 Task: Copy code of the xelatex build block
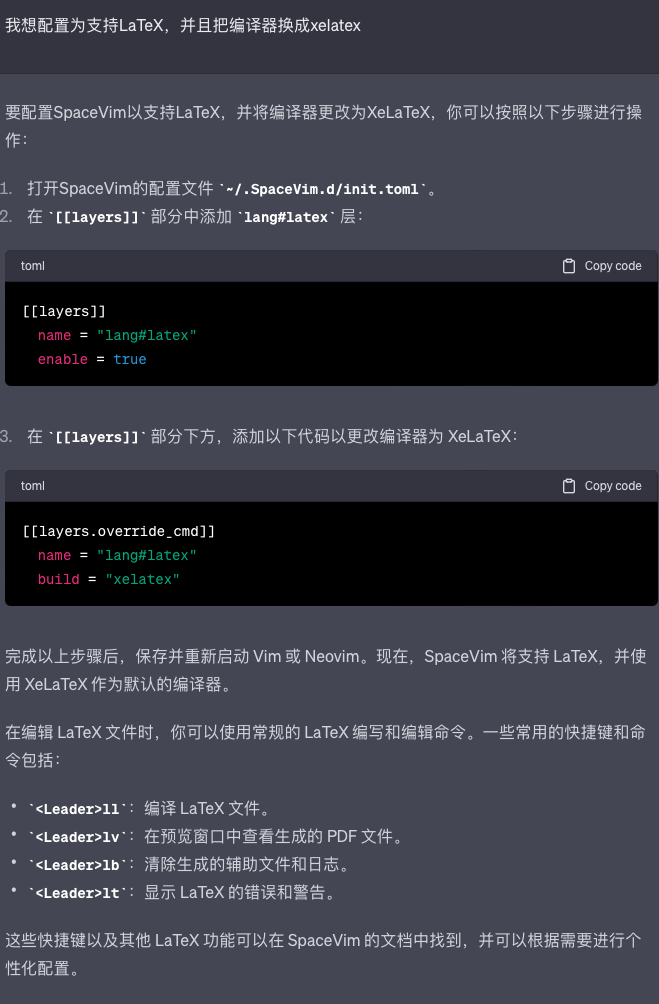coord(602,486)
